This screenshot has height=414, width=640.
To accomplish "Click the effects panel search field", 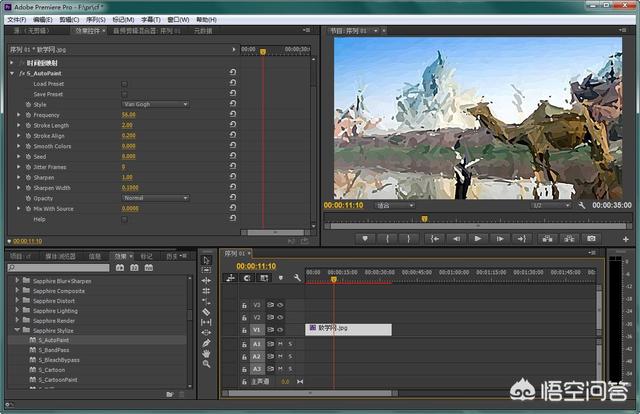I will (x=59, y=268).
